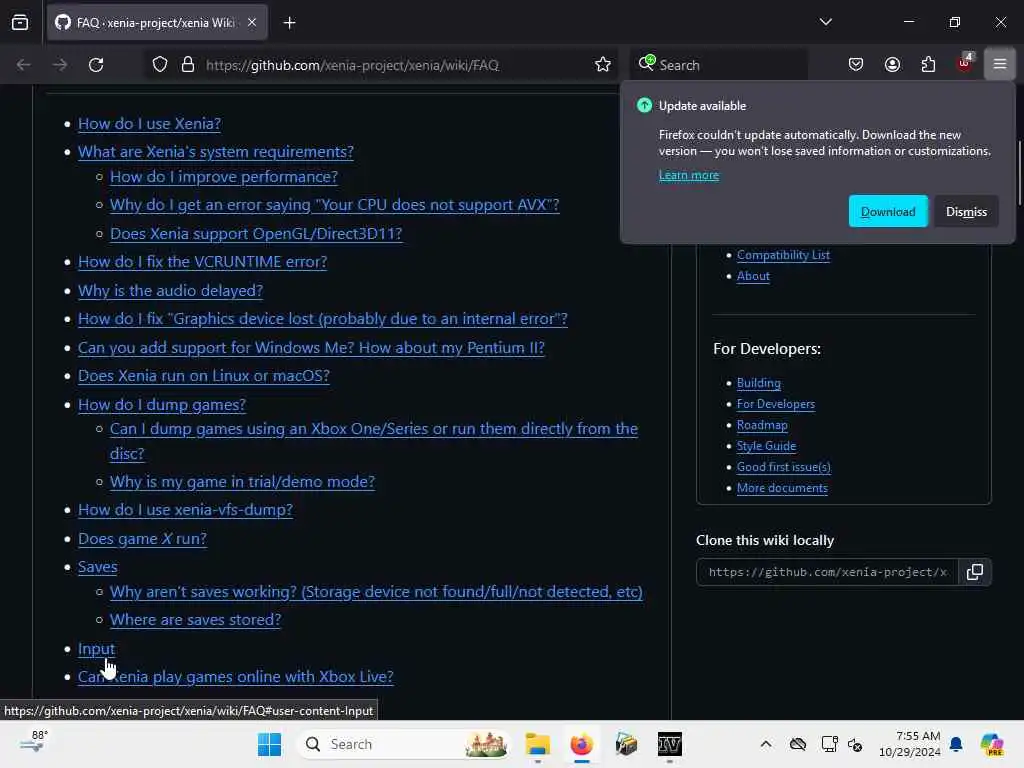
Task: Open the Extensions puzzle icon
Action: pos(928,64)
